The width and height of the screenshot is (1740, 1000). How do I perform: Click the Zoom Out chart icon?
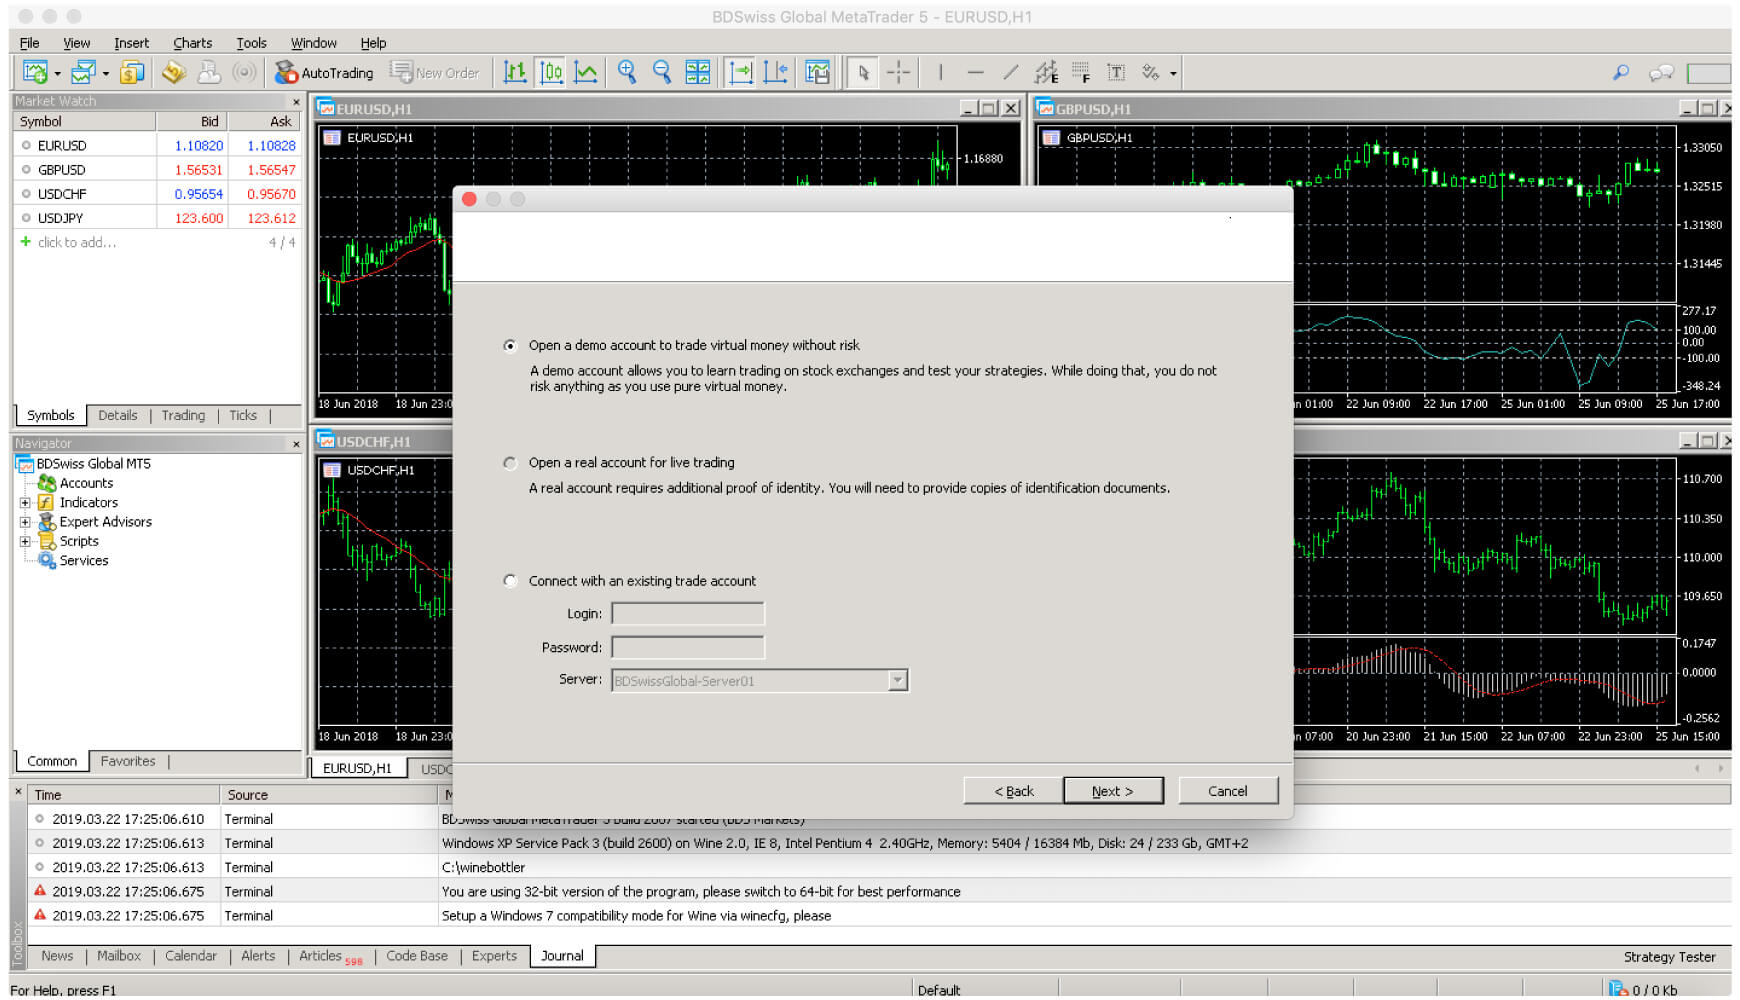[x=662, y=72]
